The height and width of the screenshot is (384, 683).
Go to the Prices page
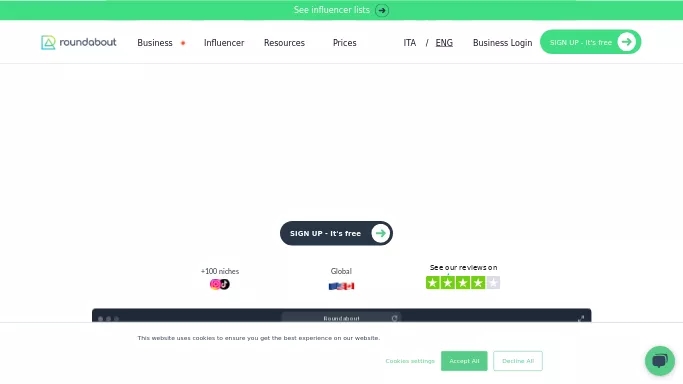tap(345, 43)
